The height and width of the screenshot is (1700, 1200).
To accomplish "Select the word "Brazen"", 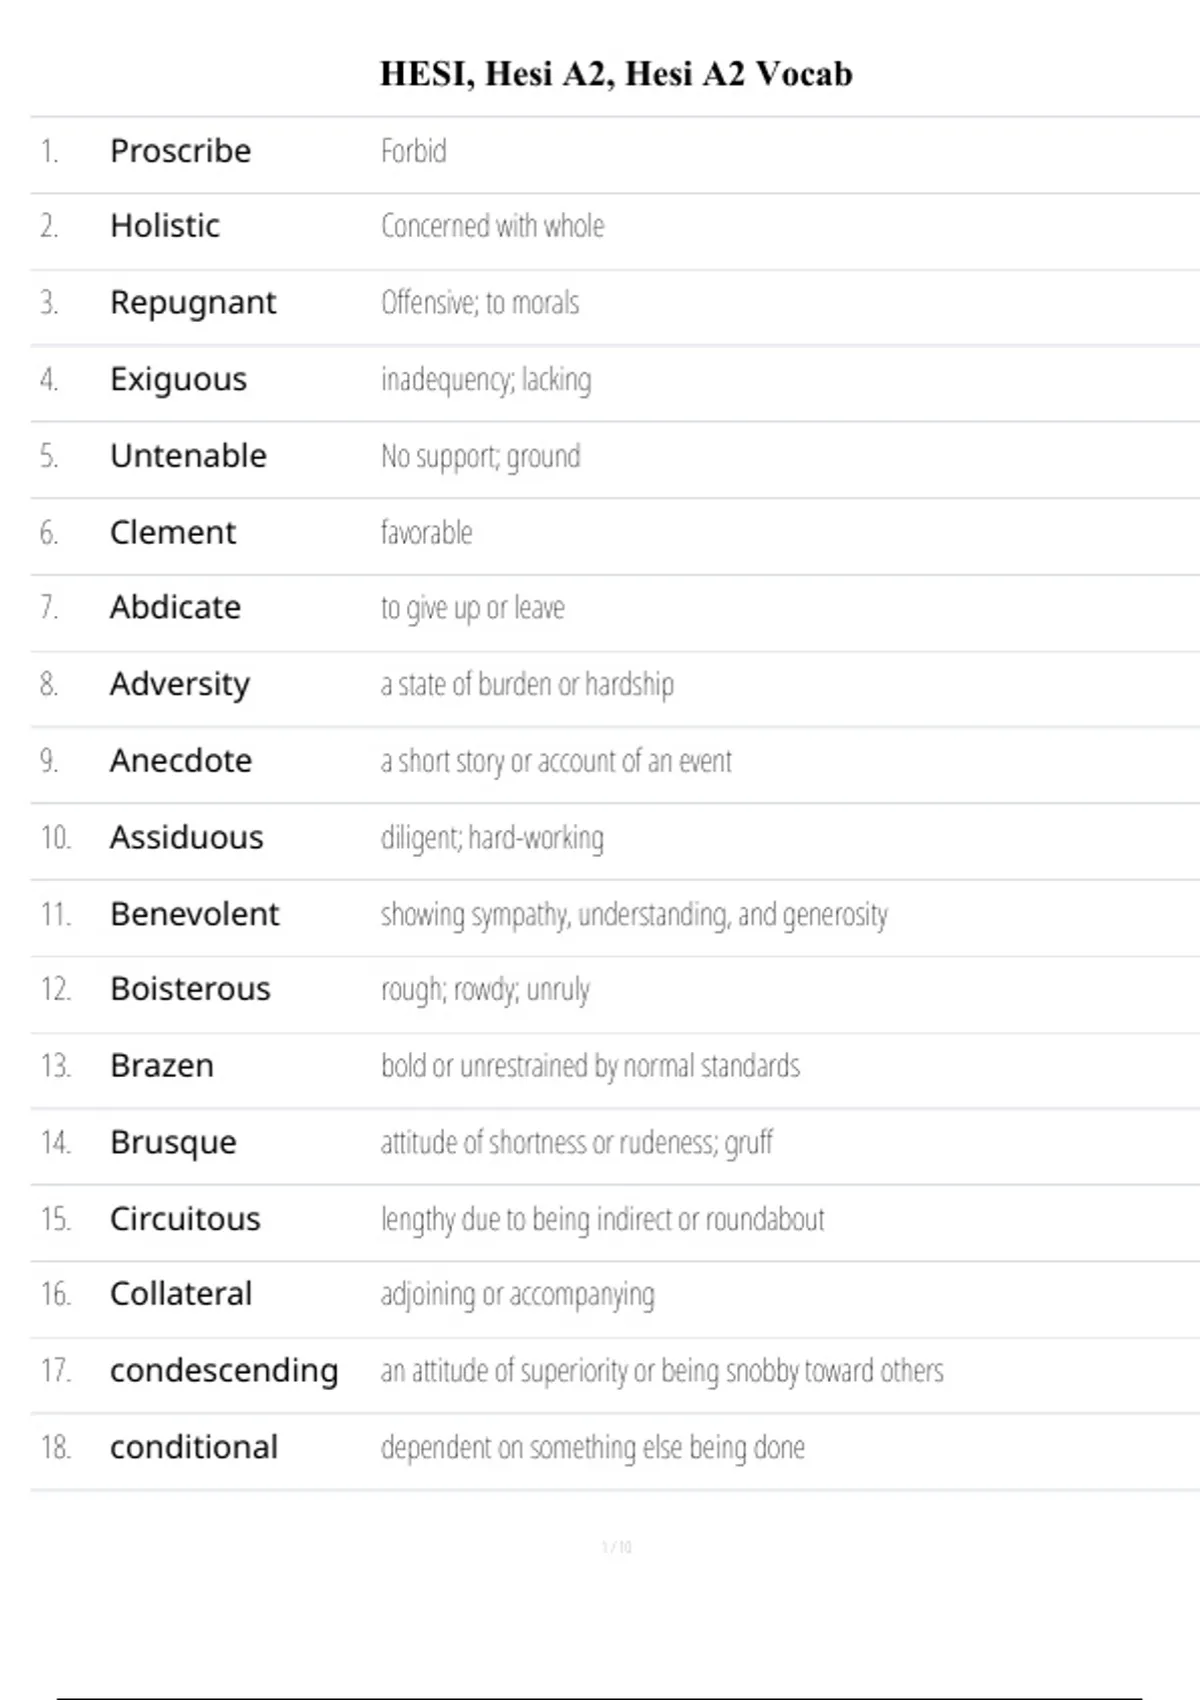I will [162, 1066].
